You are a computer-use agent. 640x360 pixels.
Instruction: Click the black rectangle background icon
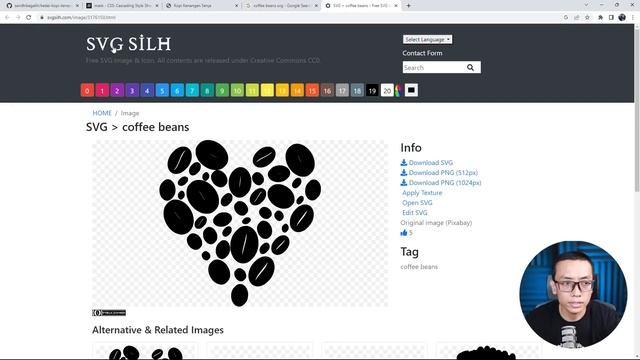411,90
